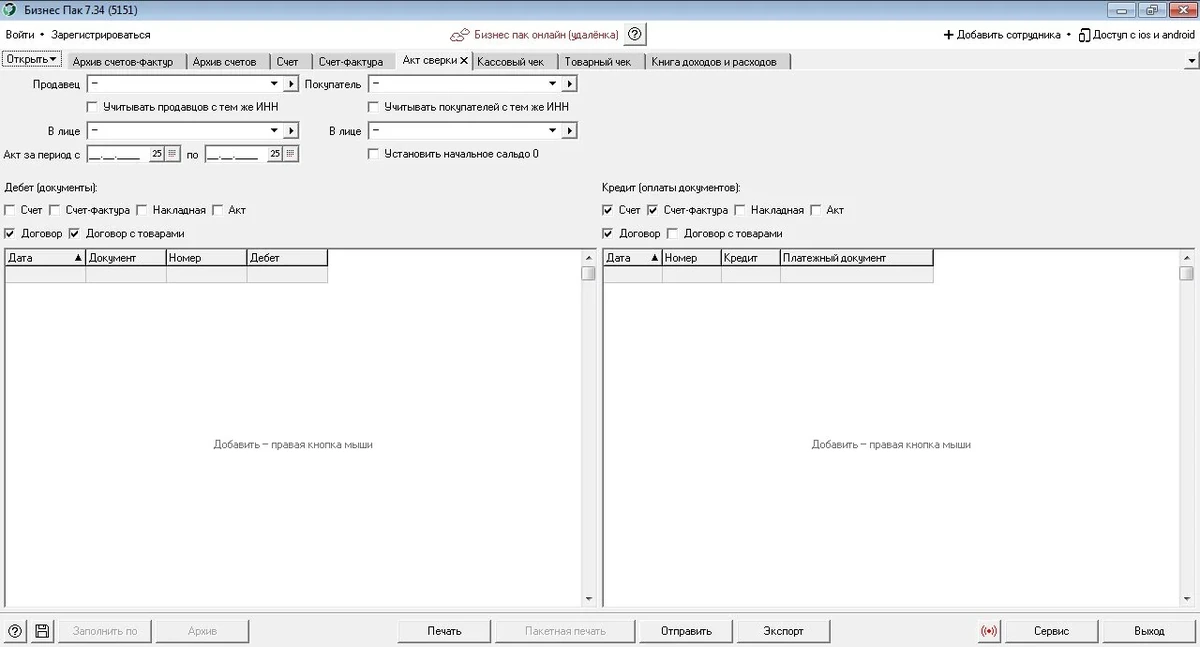This screenshot has height=647, width=1200.
Task: Open calendar for period start date
Action: click(x=172, y=154)
